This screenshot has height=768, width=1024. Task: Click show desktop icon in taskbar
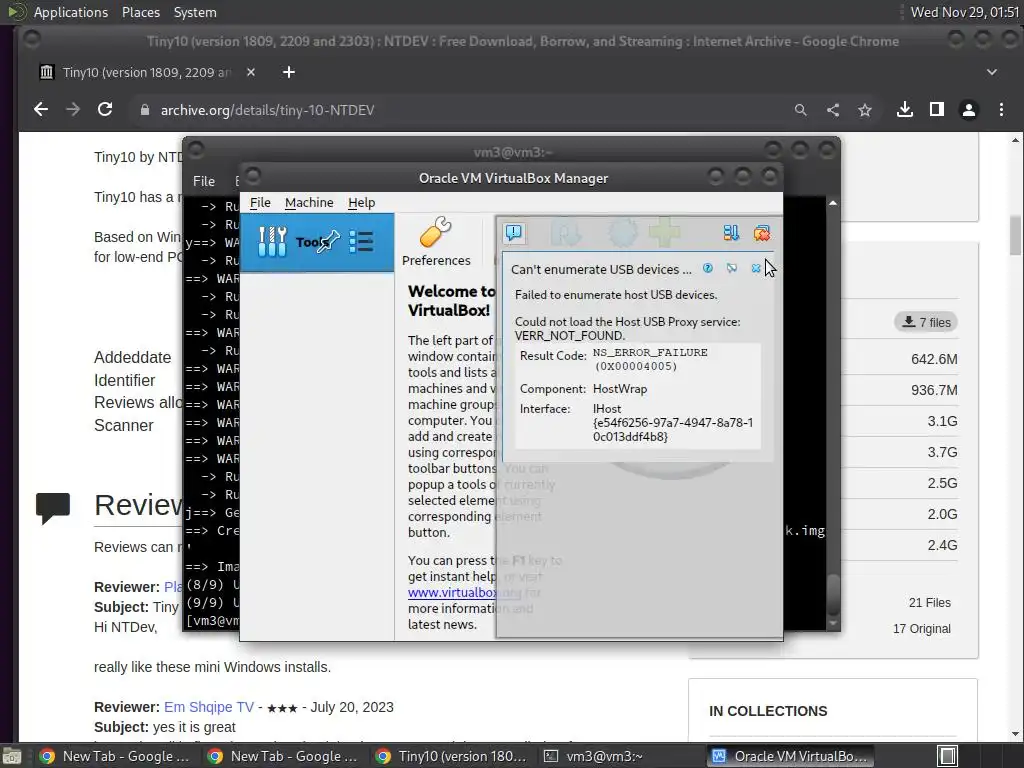11,756
